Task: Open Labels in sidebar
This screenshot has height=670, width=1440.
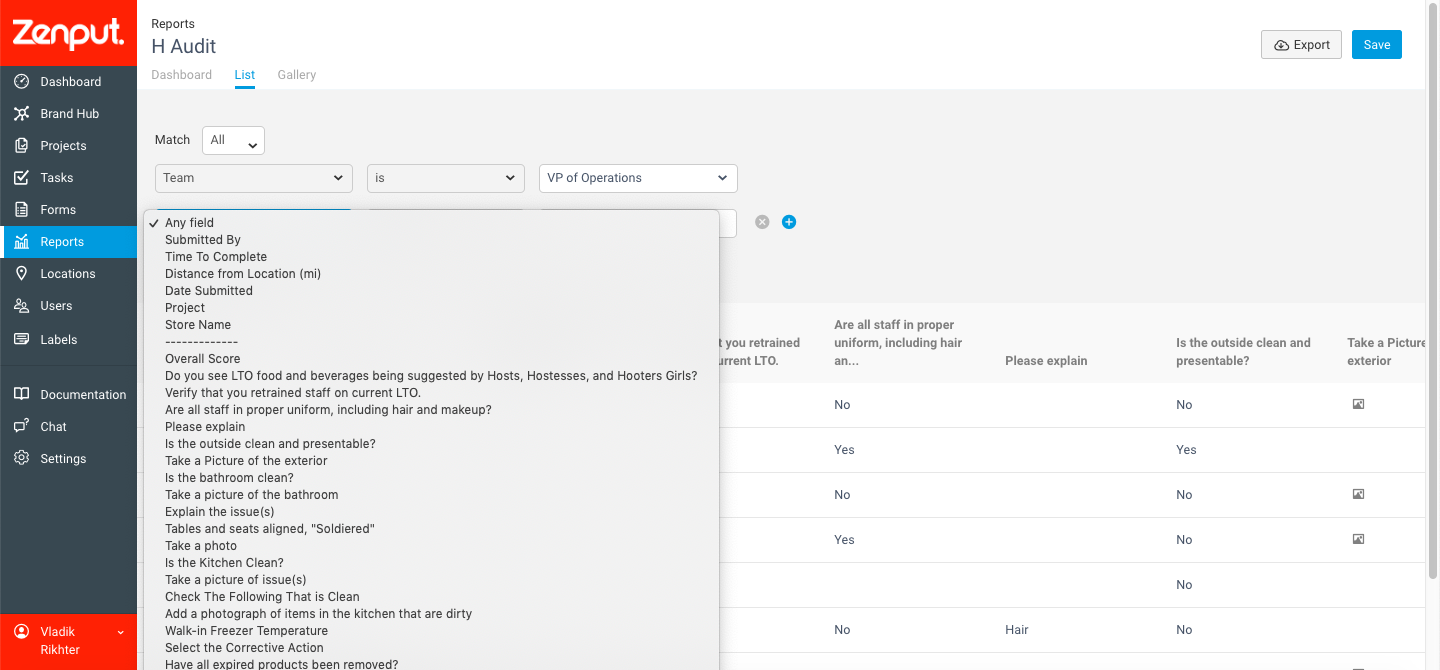Action: (68, 340)
